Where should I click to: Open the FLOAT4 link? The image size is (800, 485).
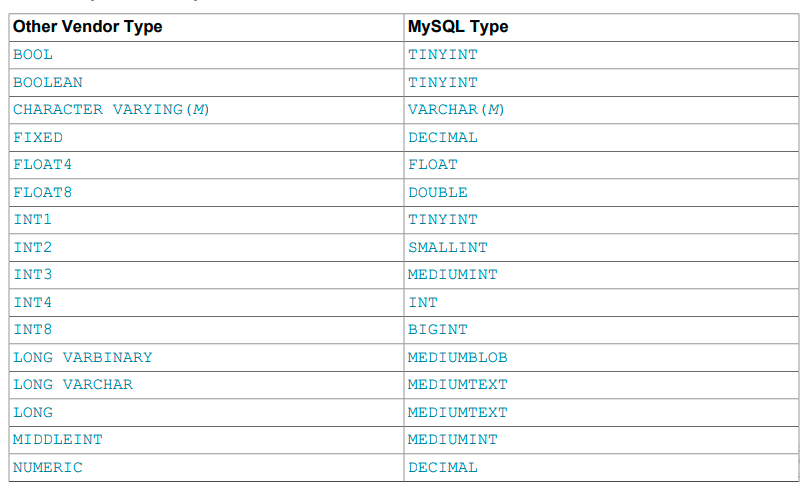pos(43,164)
